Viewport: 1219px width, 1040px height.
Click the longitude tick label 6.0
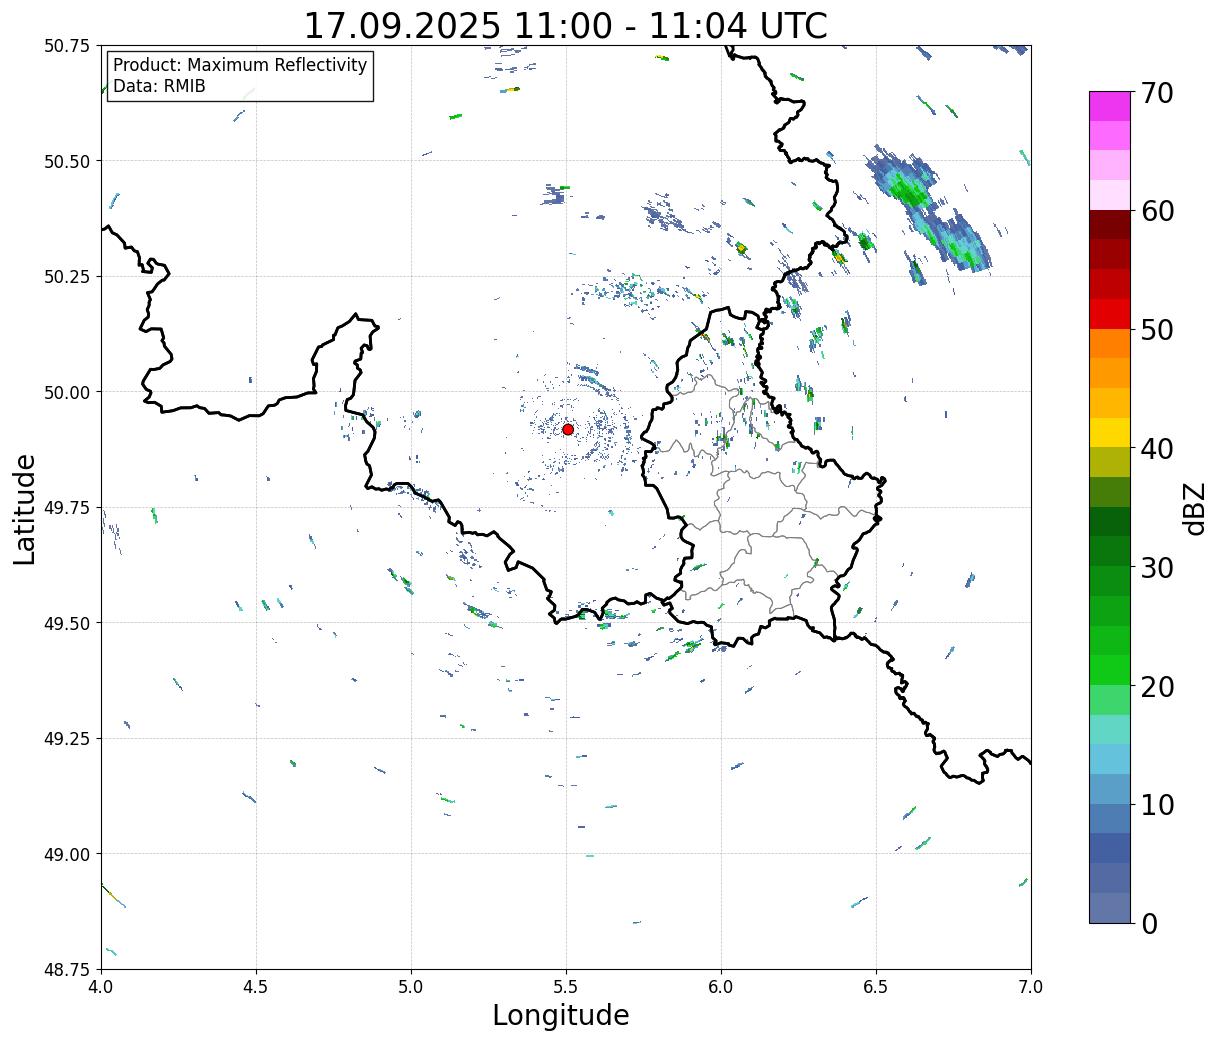721,987
